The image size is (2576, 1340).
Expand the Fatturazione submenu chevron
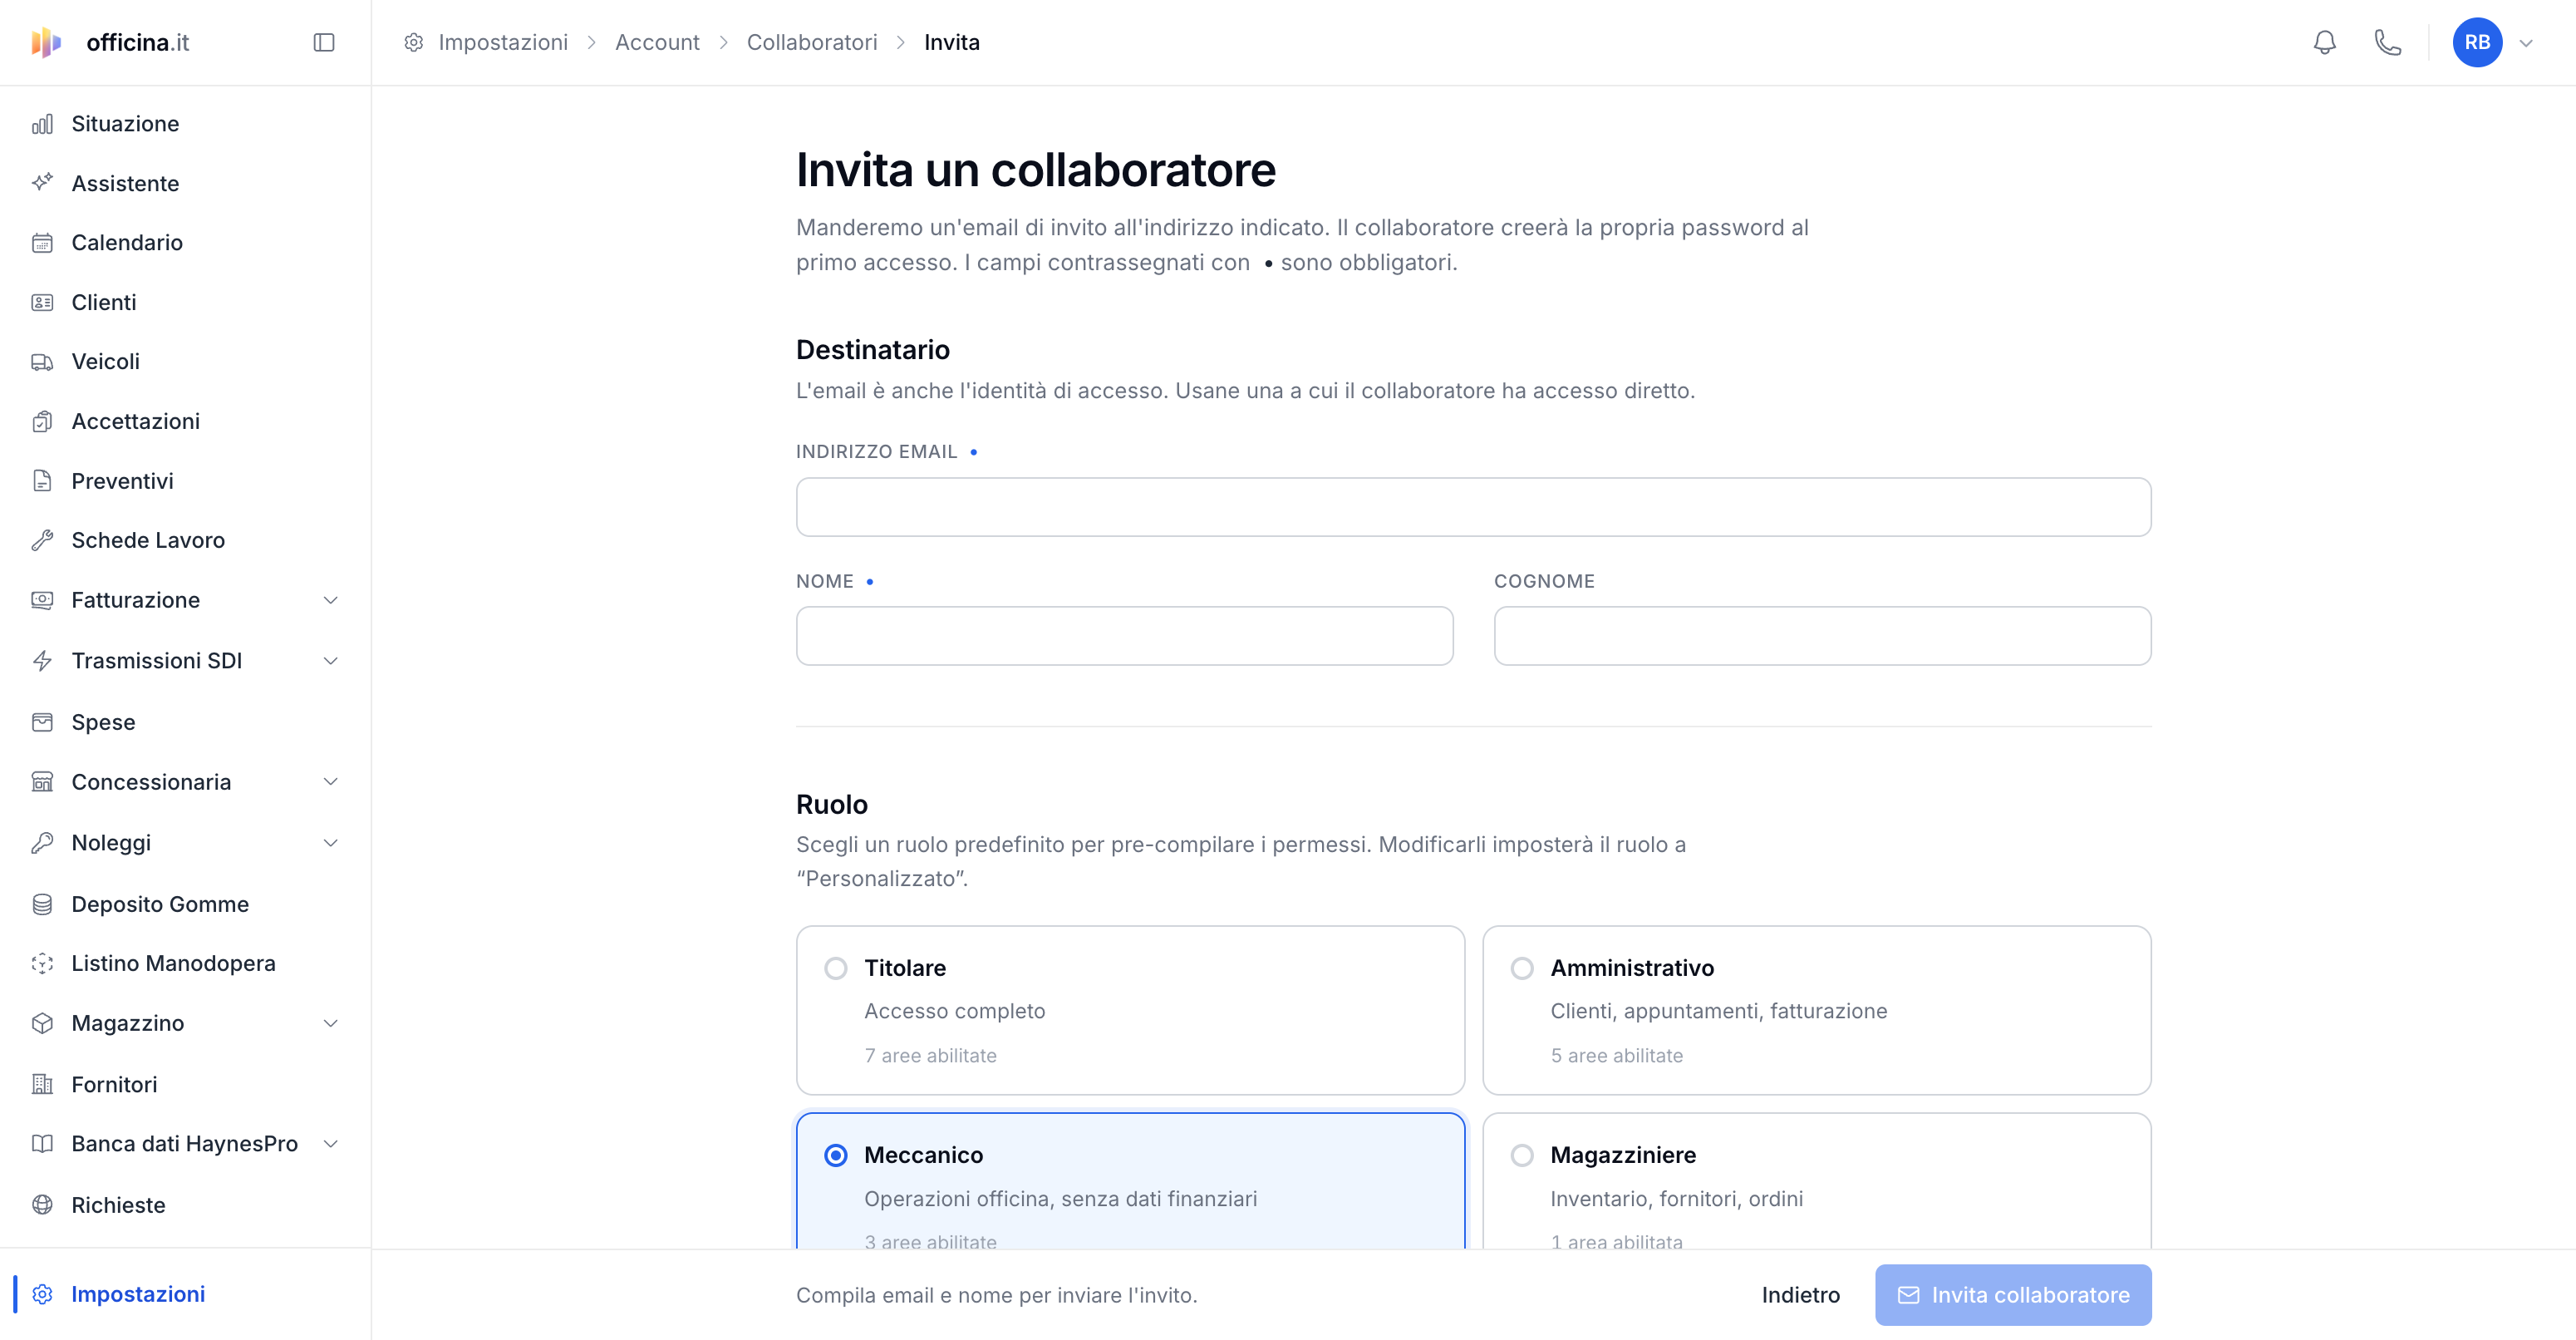pos(331,600)
